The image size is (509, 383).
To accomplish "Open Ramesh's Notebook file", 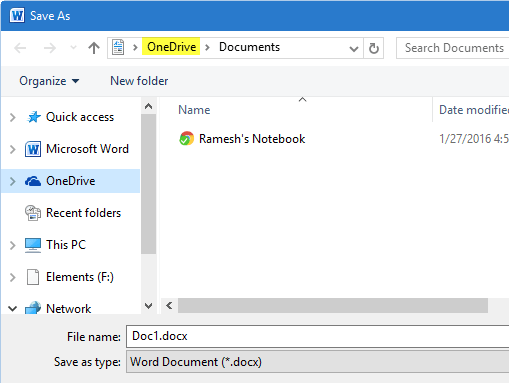I will click(242, 139).
